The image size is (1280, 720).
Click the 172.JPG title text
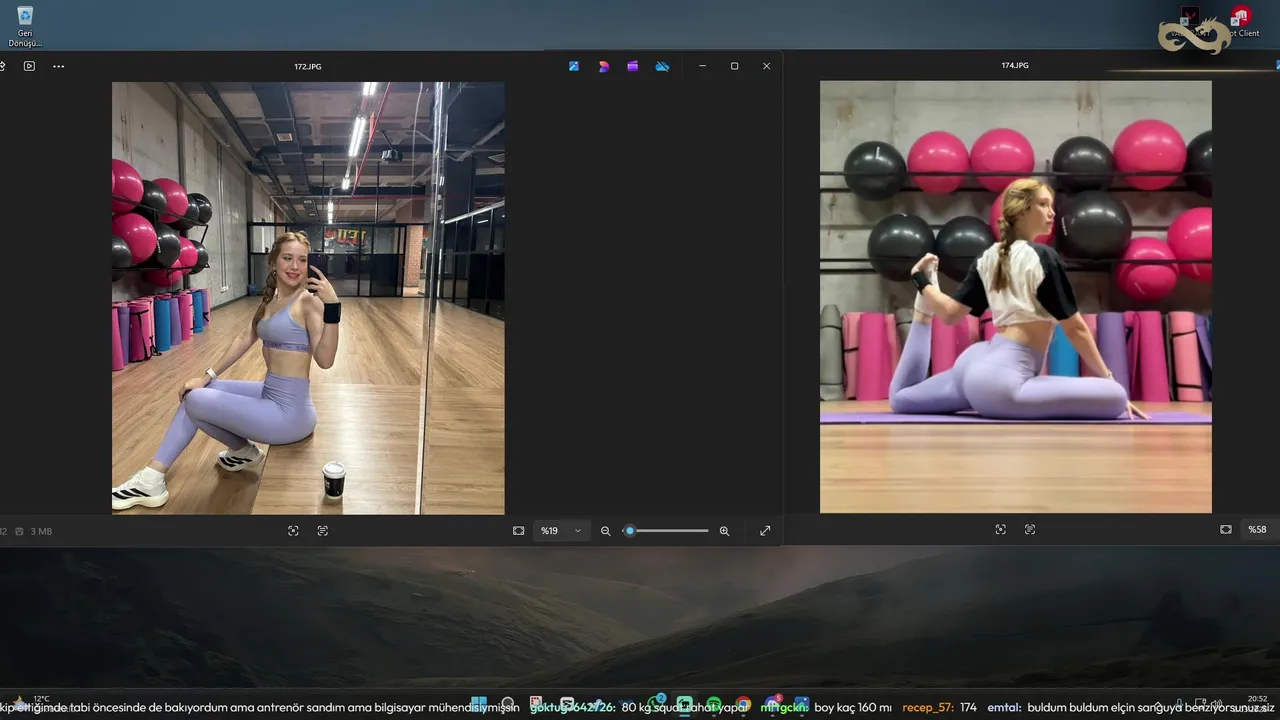click(308, 66)
